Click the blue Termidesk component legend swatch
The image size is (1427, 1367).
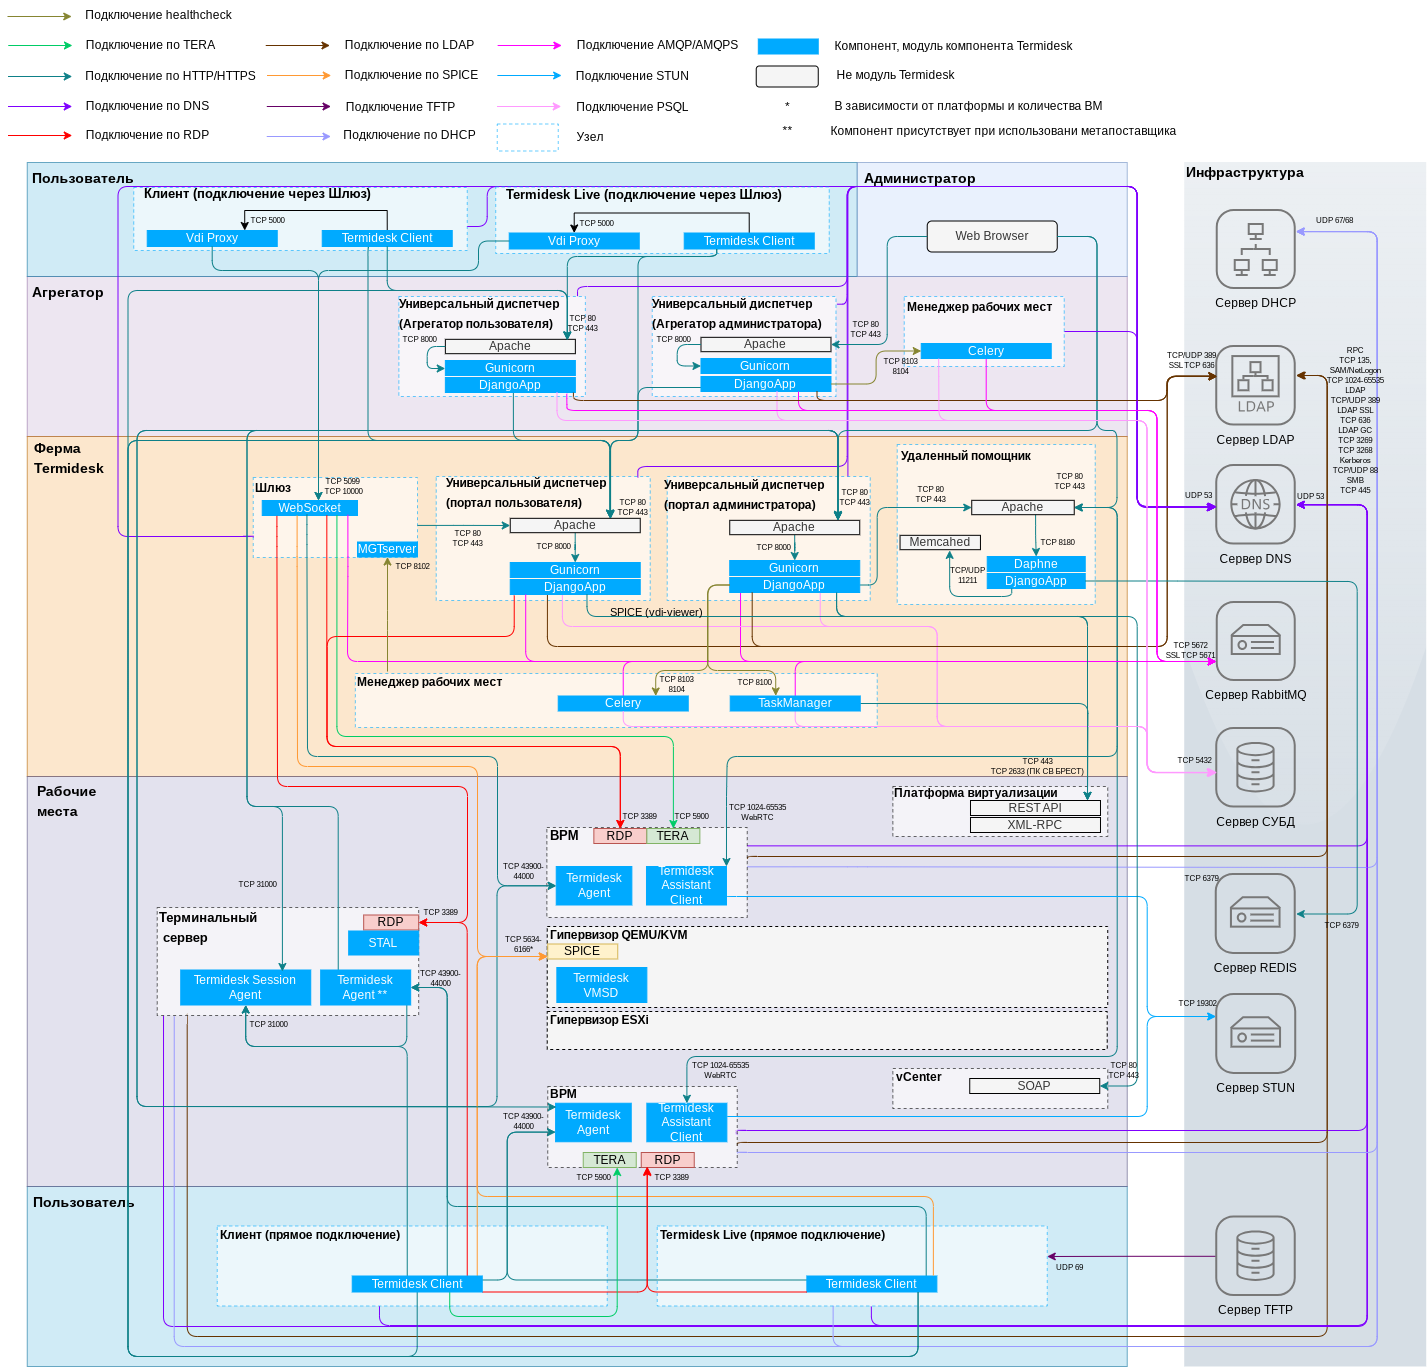click(x=788, y=46)
